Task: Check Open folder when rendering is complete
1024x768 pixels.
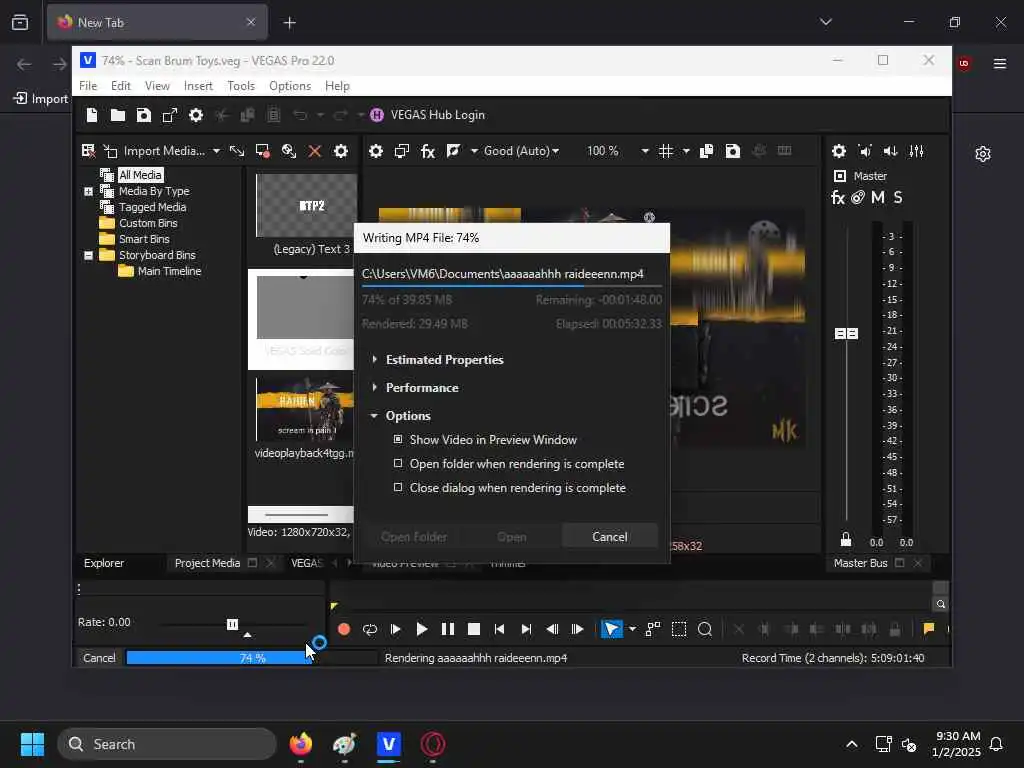Action: [x=398, y=464]
